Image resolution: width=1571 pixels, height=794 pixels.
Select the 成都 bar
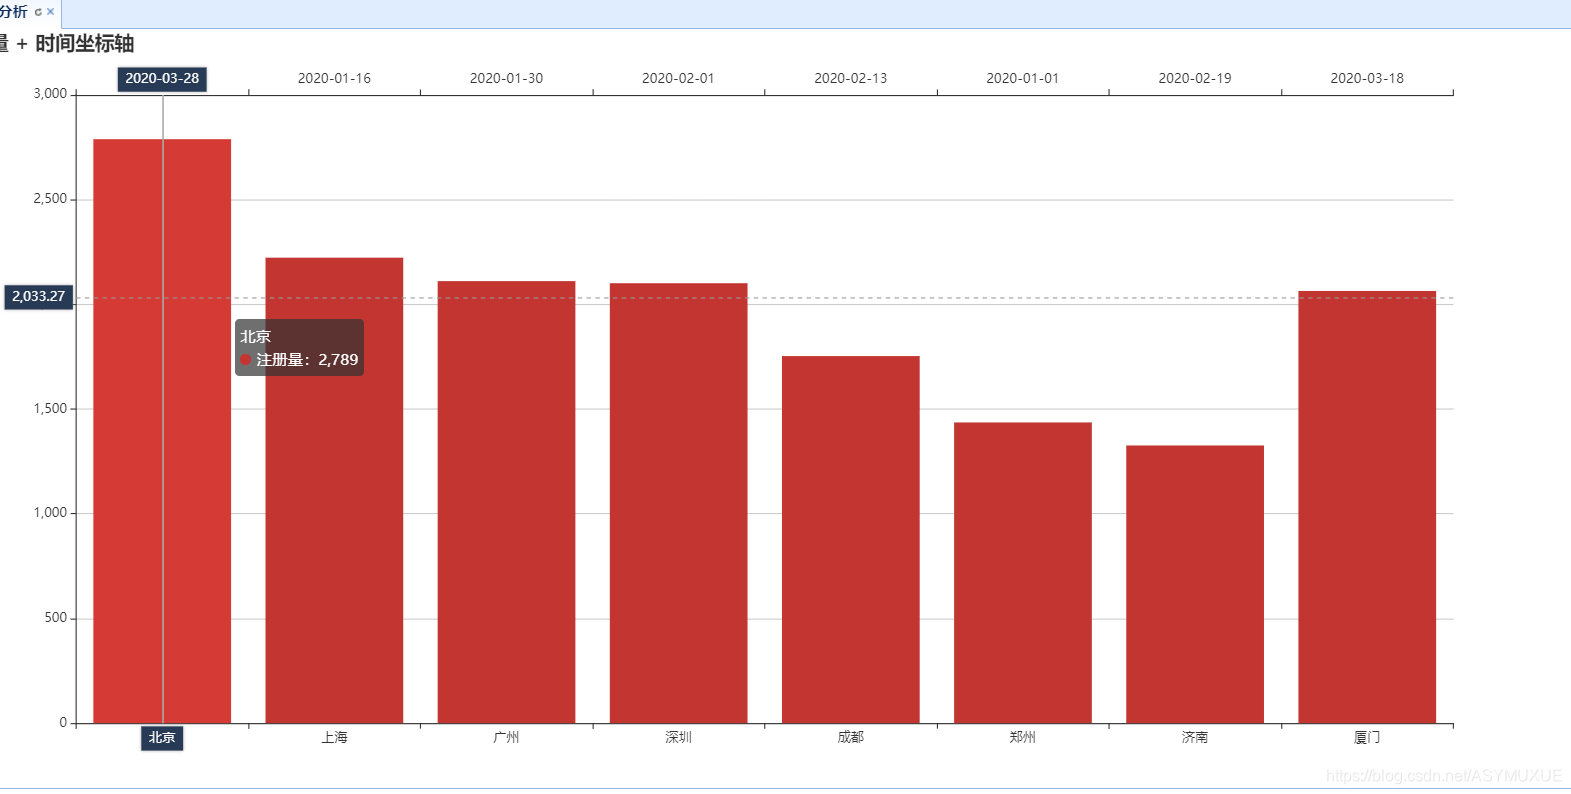tap(850, 539)
